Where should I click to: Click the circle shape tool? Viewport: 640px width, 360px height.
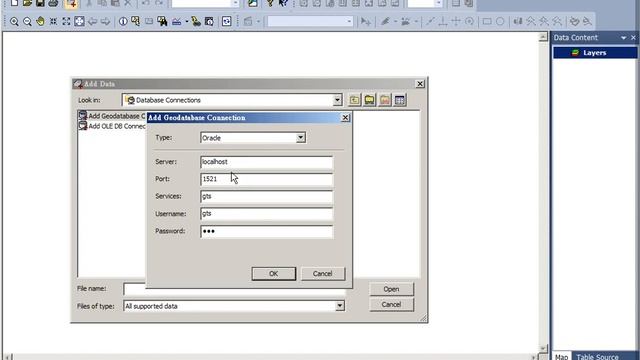[500, 21]
